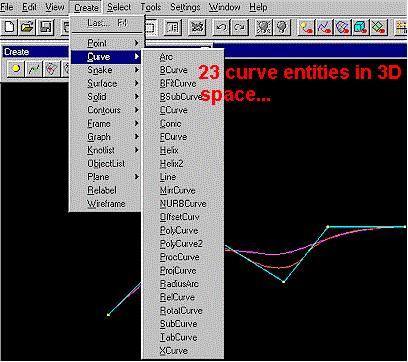The width and height of the screenshot is (408, 362).
Task: Click the cyan solid cube icon
Action: pos(360,27)
